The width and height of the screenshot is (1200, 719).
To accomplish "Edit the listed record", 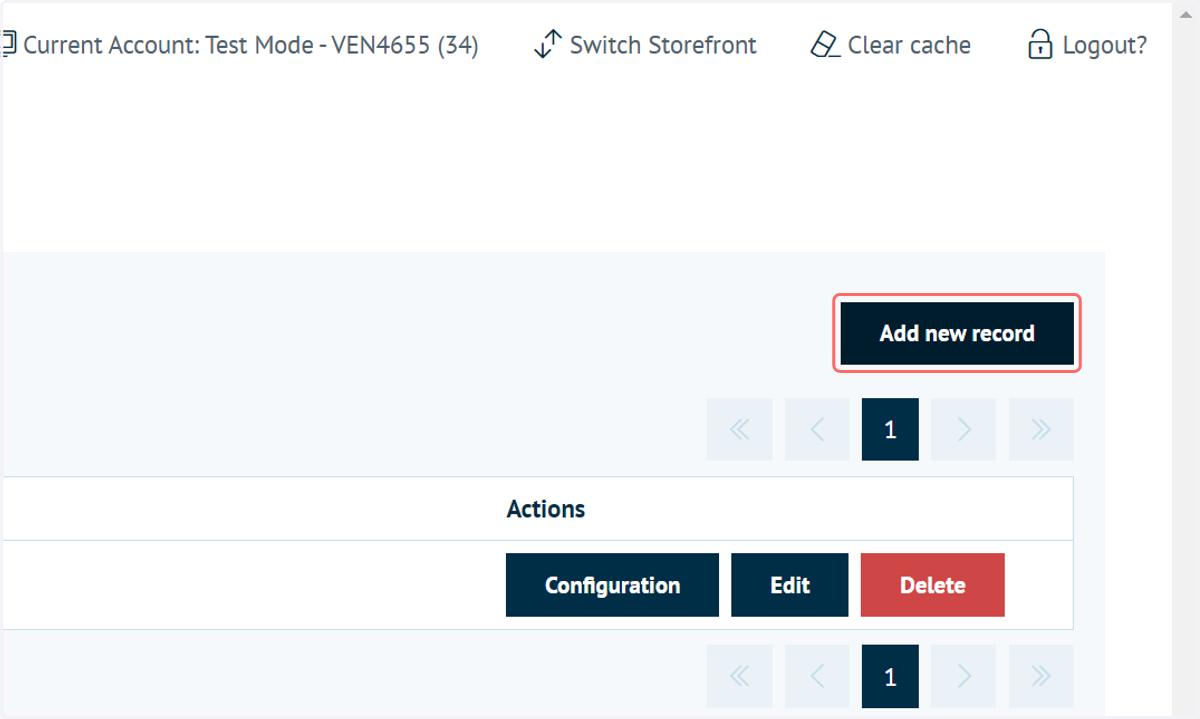I will 790,585.
